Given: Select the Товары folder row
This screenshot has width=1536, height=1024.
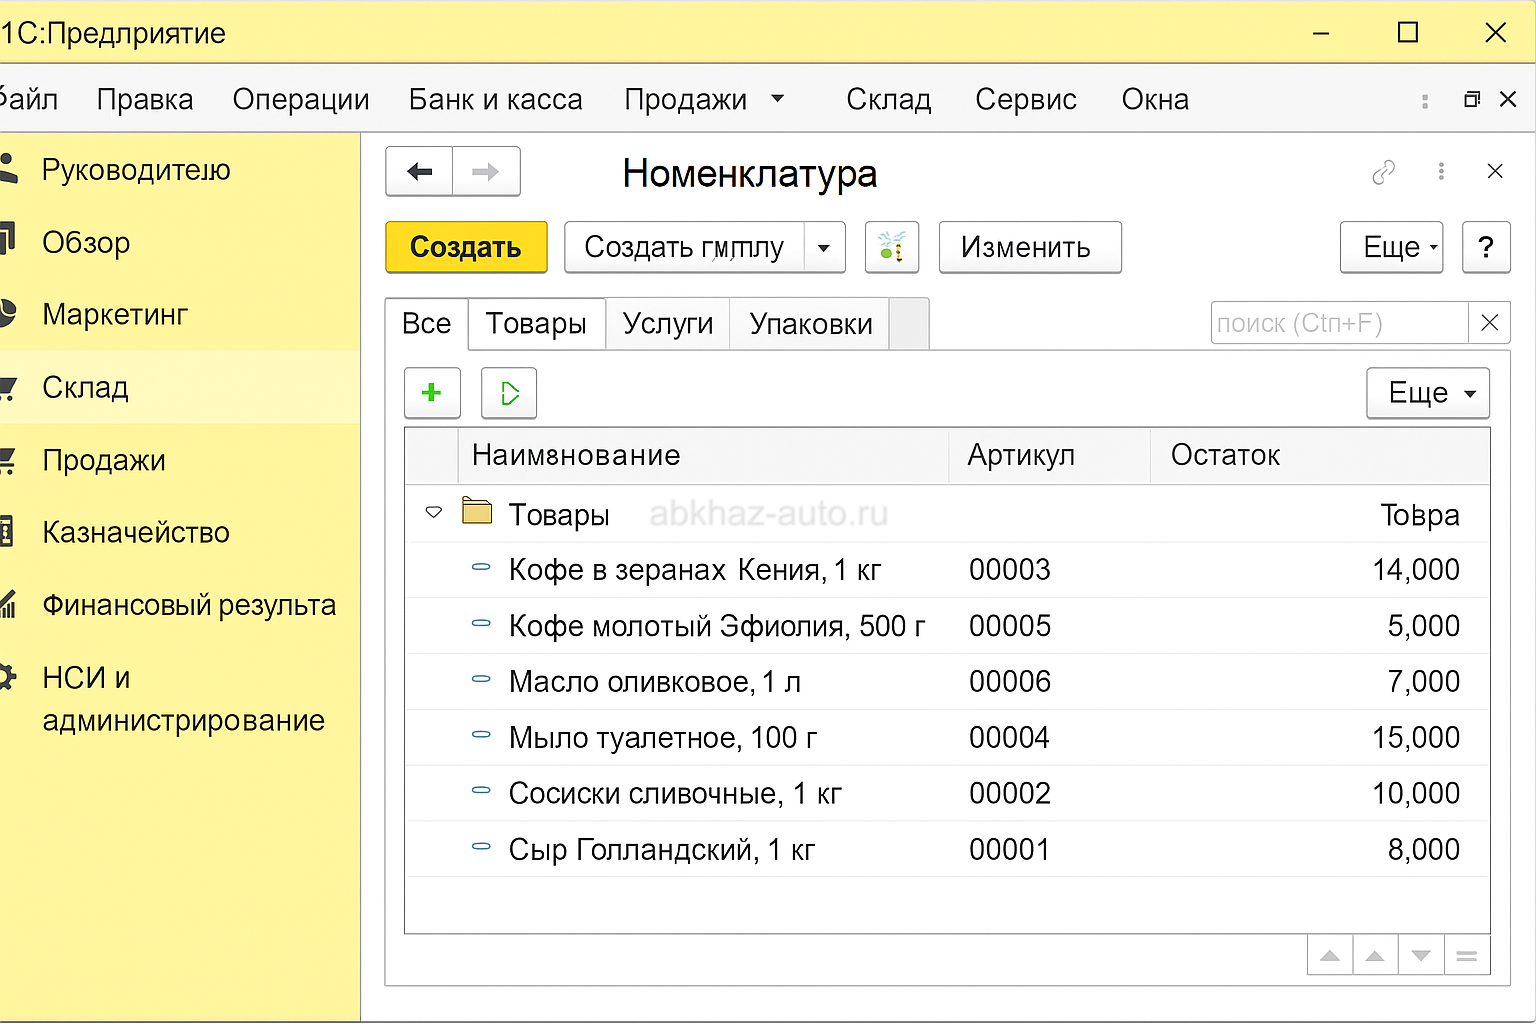Looking at the screenshot, I should [x=947, y=514].
